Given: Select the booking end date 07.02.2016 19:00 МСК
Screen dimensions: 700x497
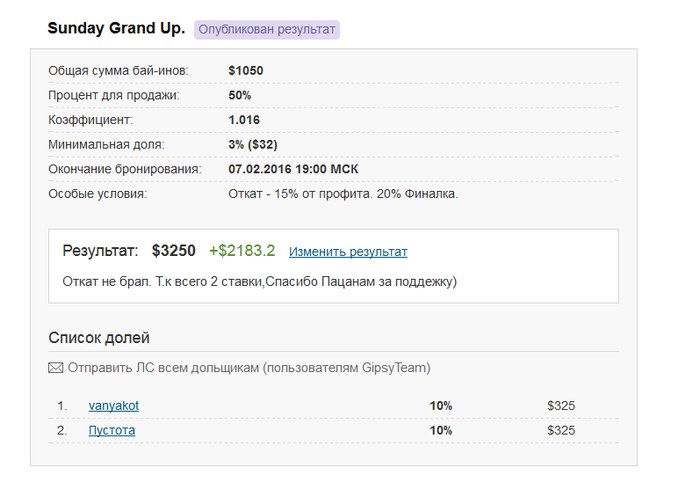Looking at the screenshot, I should 301,169.
